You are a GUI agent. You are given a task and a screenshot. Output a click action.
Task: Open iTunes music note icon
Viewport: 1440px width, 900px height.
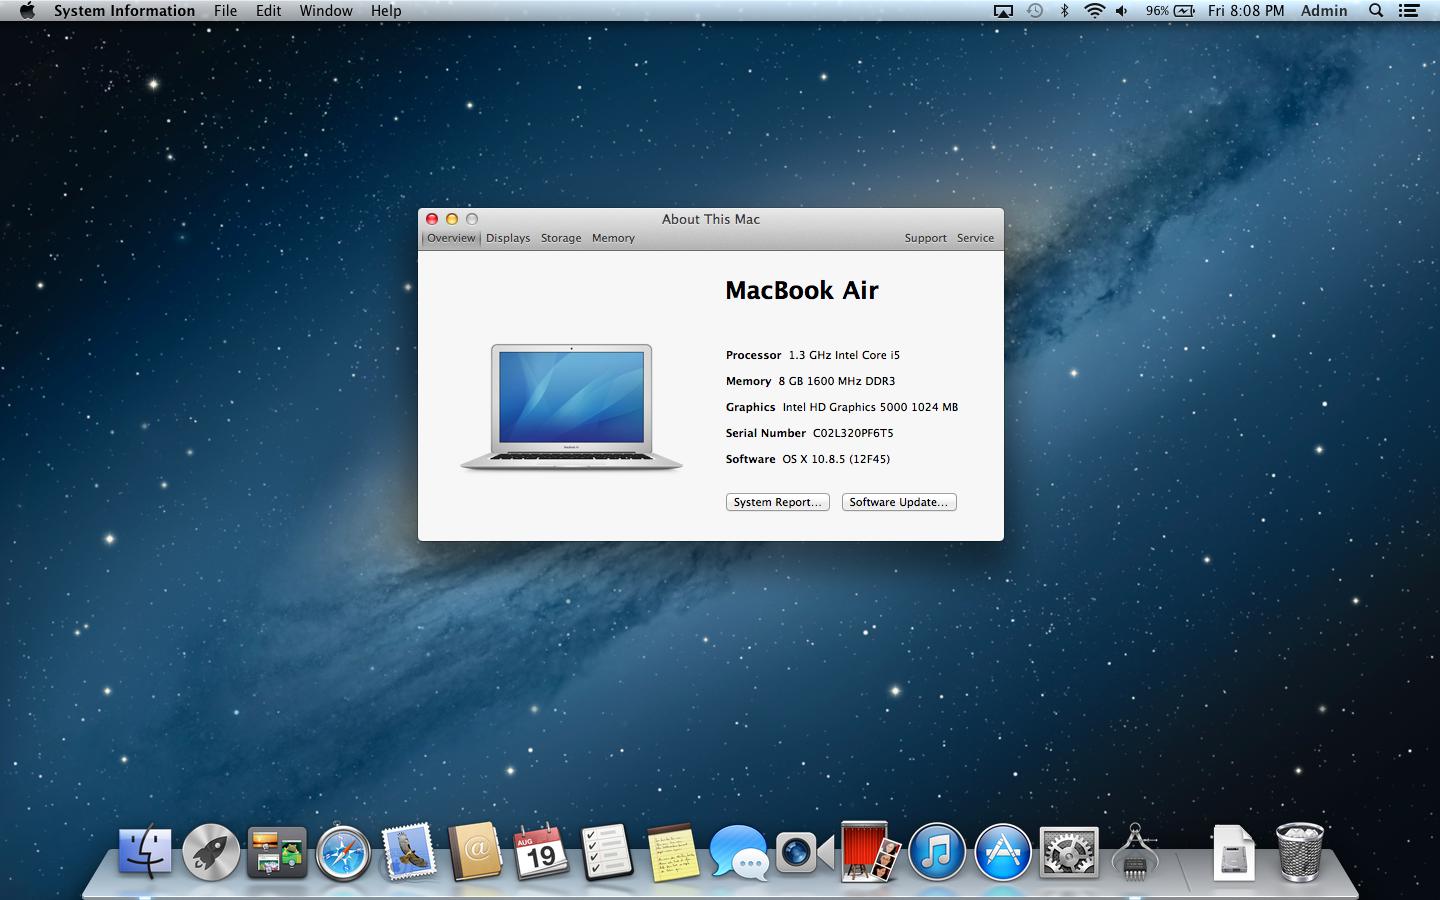tap(936, 852)
